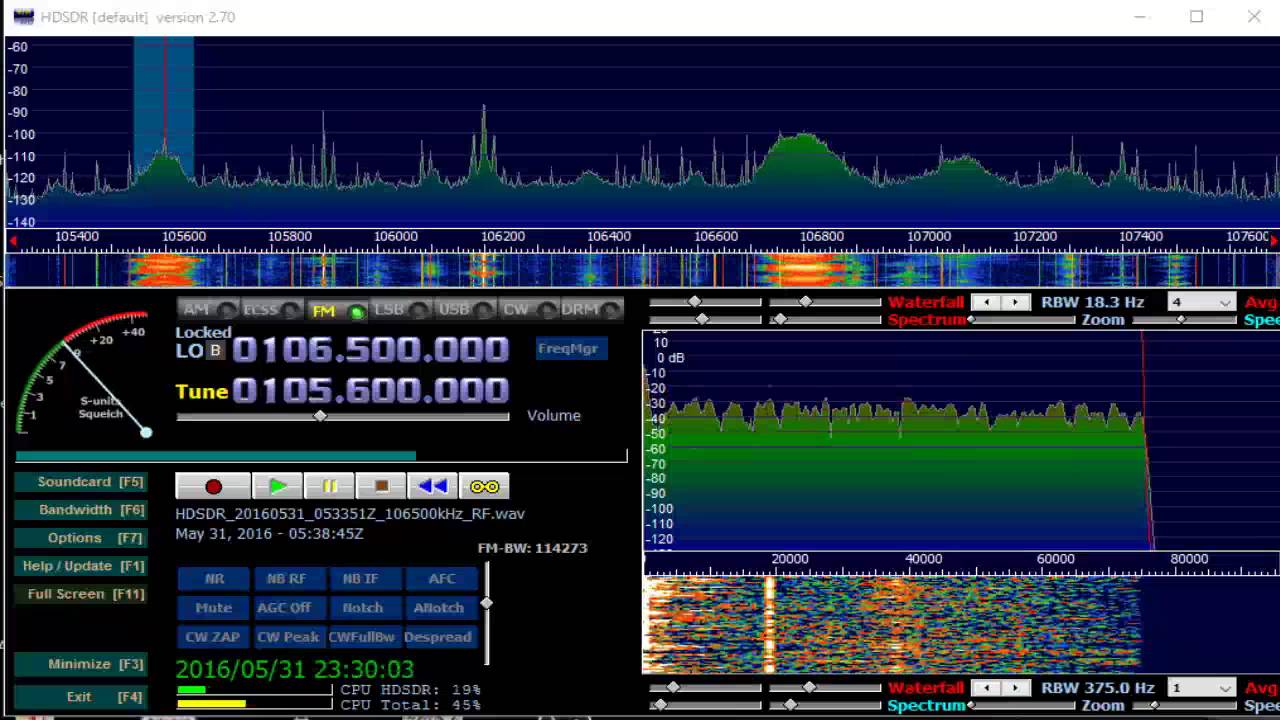The image size is (1280, 720).
Task: Click the green 2016/05/31 23:30:03 clock
Action: tap(295, 669)
